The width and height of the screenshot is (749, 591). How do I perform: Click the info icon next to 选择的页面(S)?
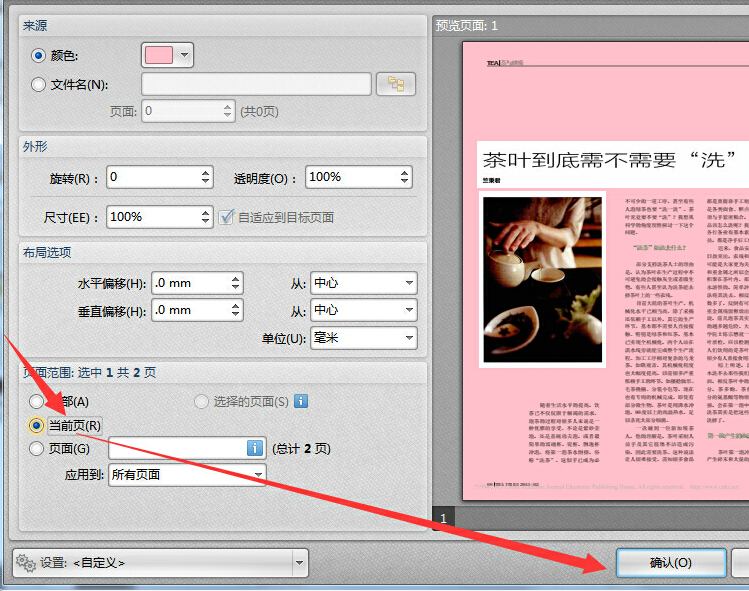pyautogui.click(x=300, y=401)
